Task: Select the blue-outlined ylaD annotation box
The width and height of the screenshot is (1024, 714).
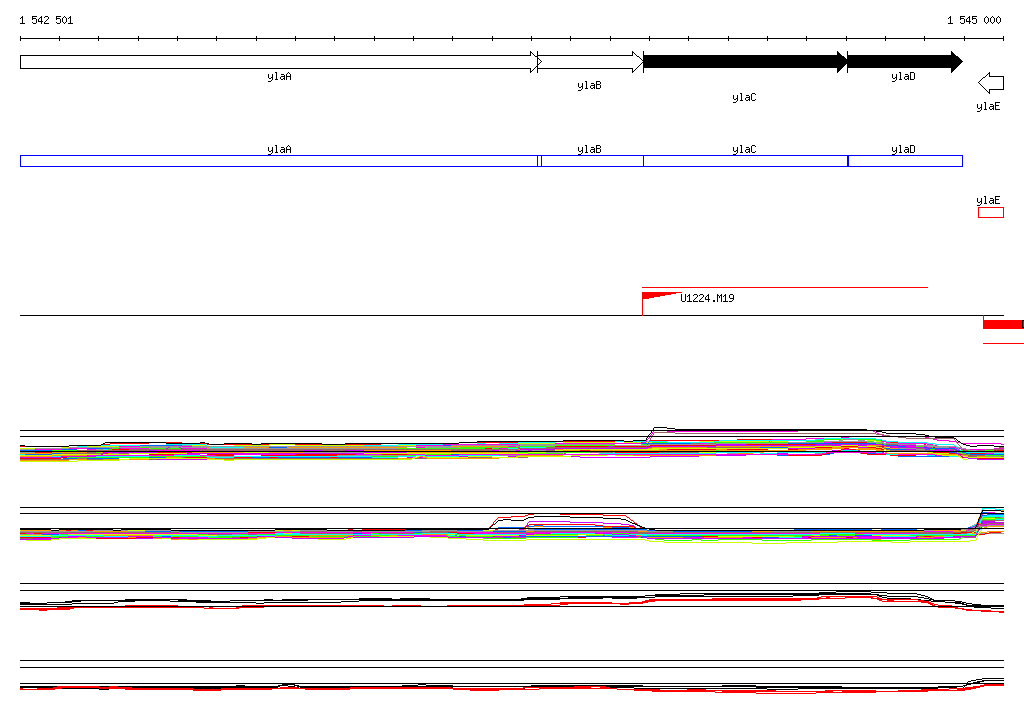Action: click(904, 161)
